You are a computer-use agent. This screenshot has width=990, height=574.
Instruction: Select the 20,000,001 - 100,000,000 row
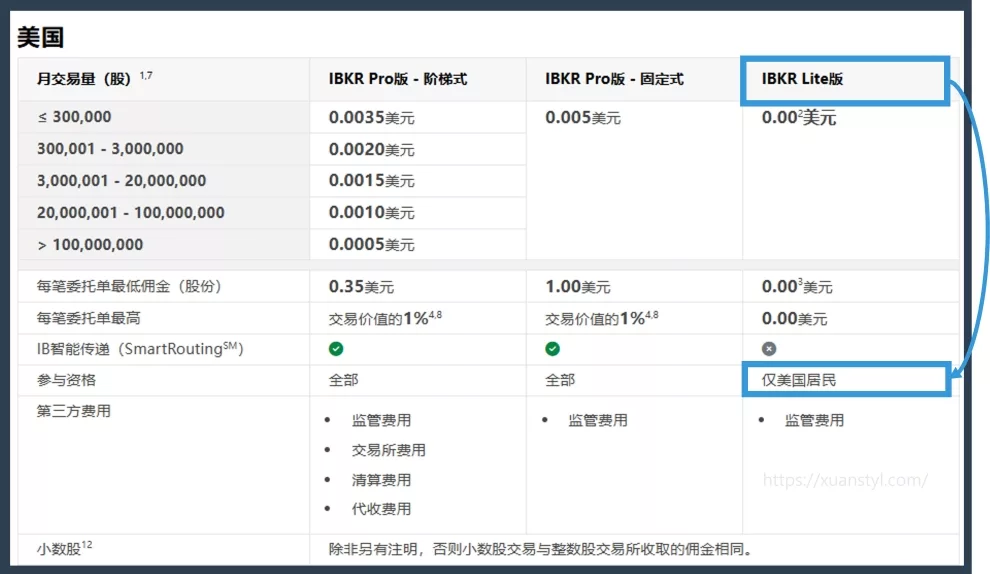point(131,212)
